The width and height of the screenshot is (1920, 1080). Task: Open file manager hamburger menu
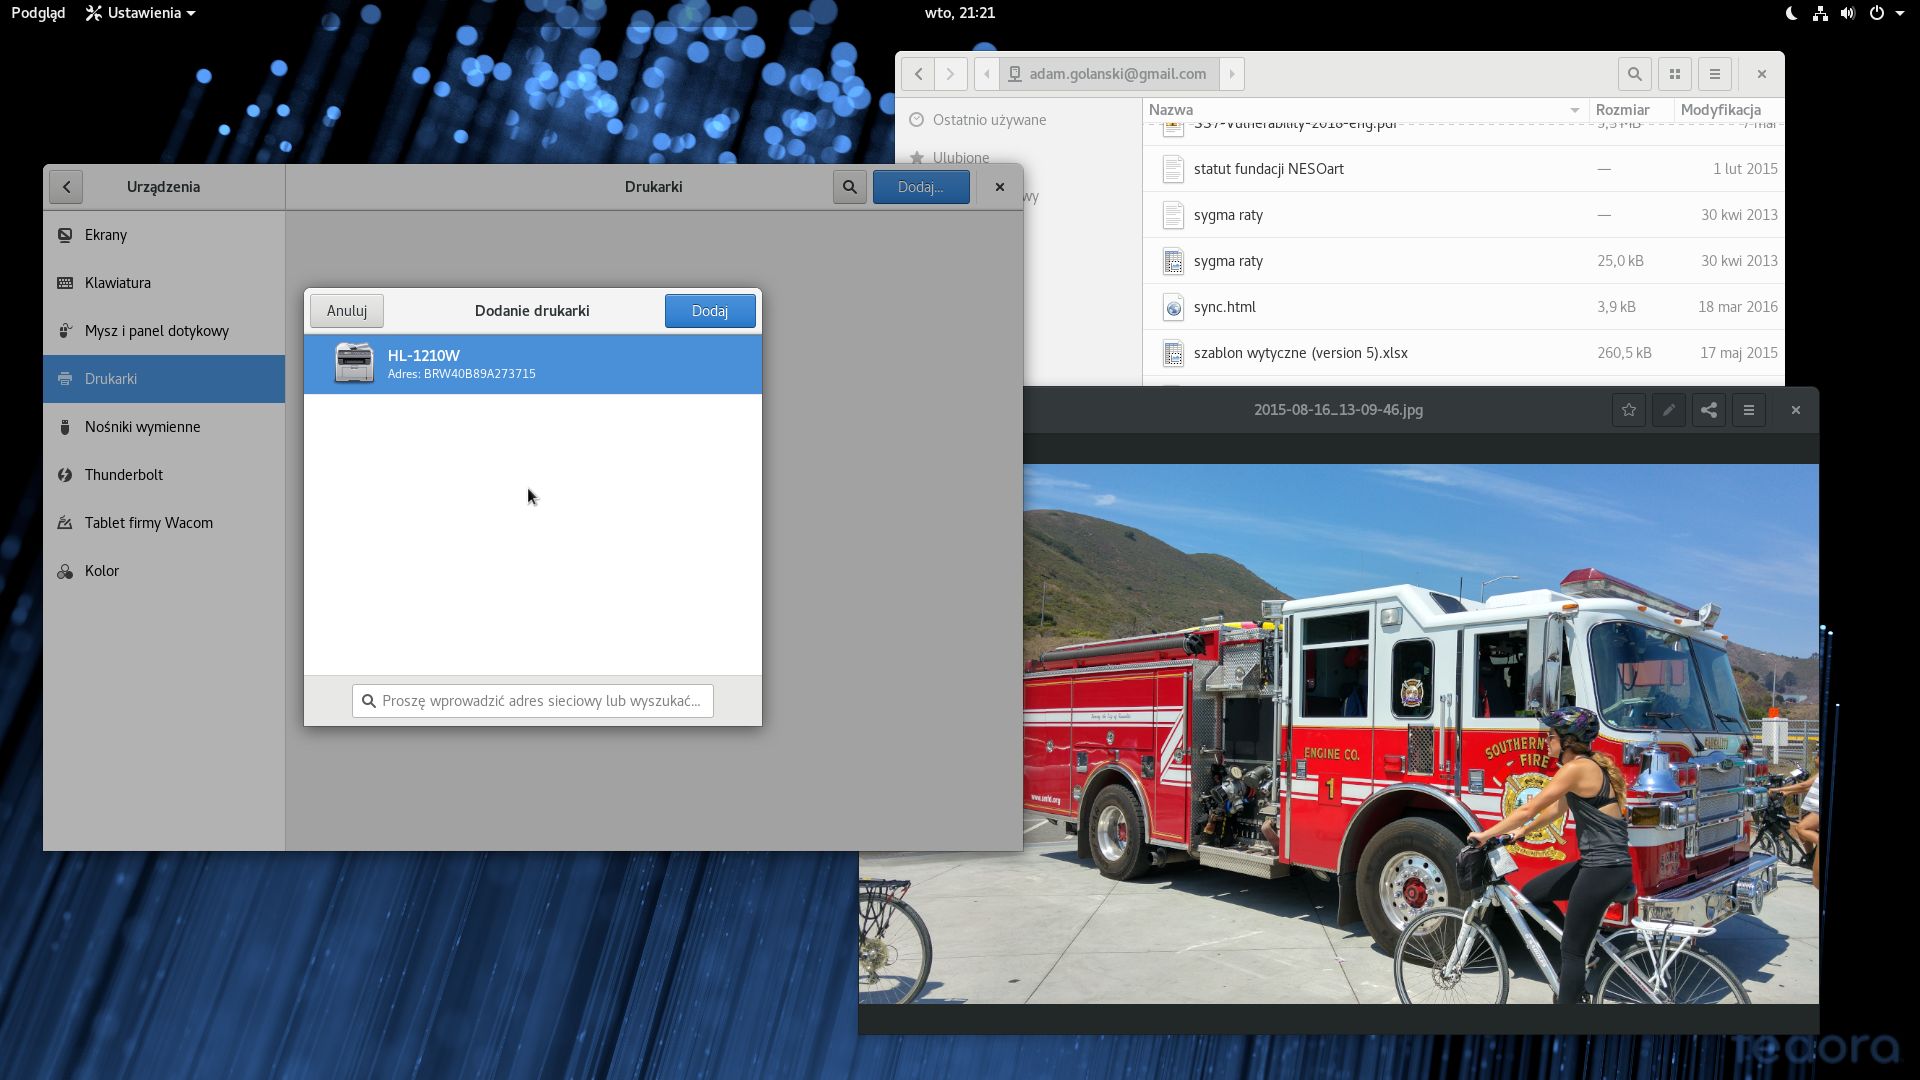1715,74
